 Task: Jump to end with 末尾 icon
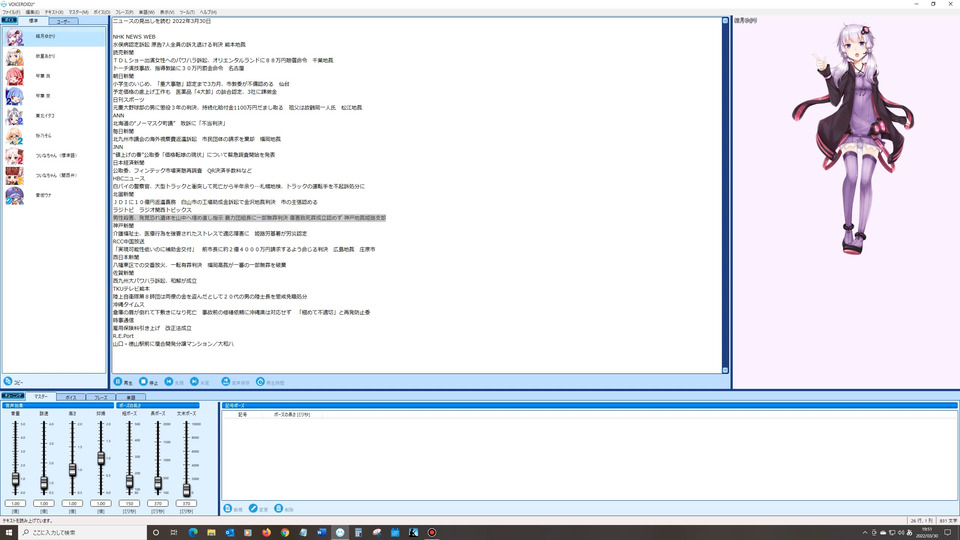pos(194,381)
